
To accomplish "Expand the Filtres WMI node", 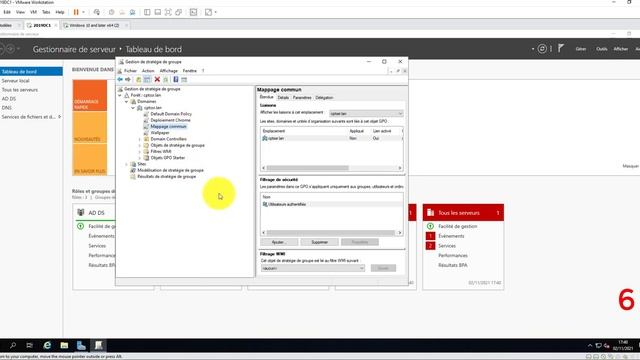I will [140, 151].
